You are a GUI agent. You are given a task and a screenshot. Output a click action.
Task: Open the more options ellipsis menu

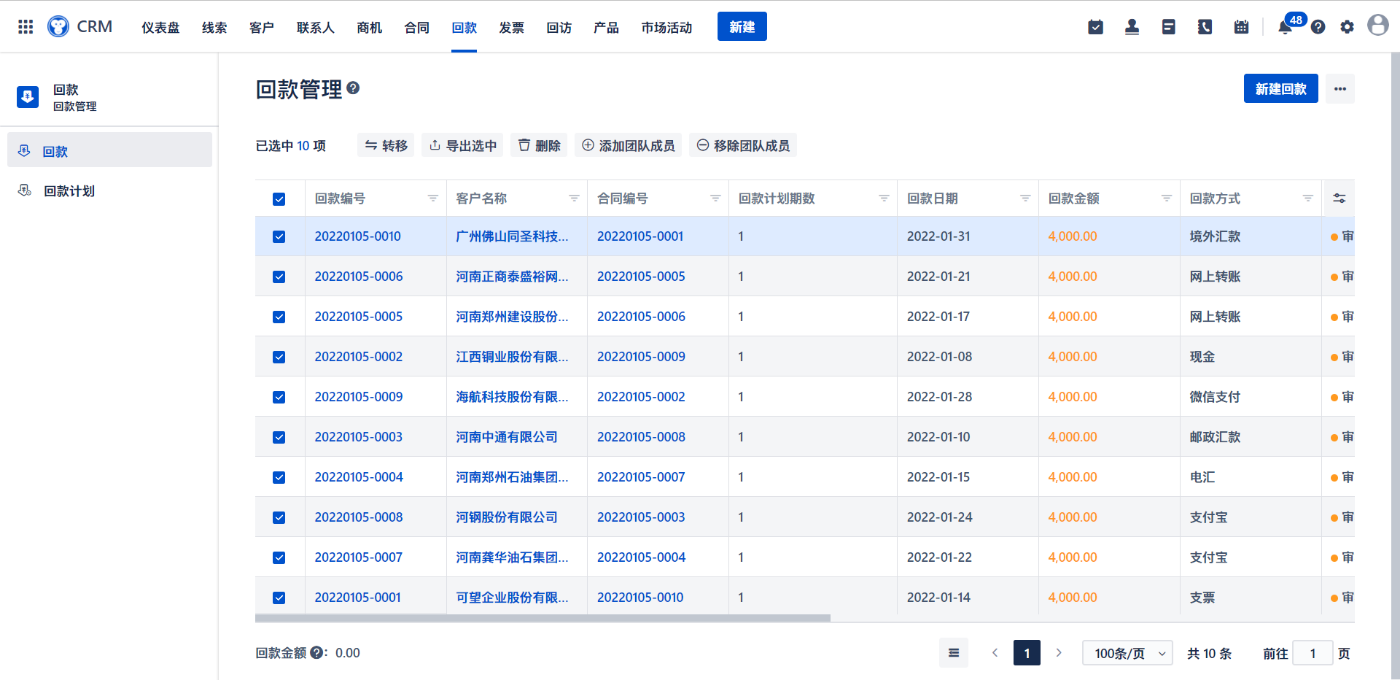pos(1340,89)
